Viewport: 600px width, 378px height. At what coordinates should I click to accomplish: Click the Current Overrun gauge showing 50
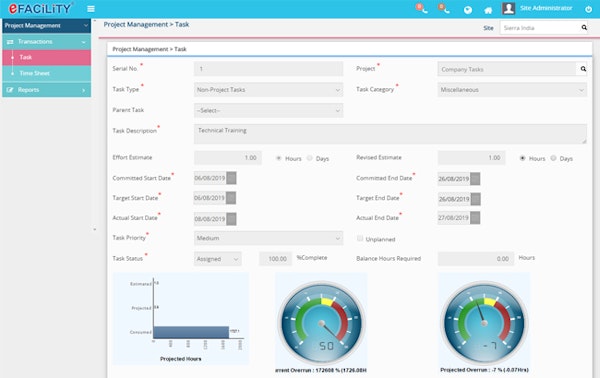point(321,323)
